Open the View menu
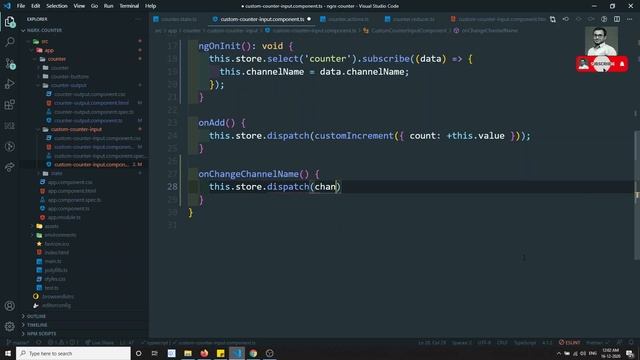The image size is (640, 360). tap(79, 6)
